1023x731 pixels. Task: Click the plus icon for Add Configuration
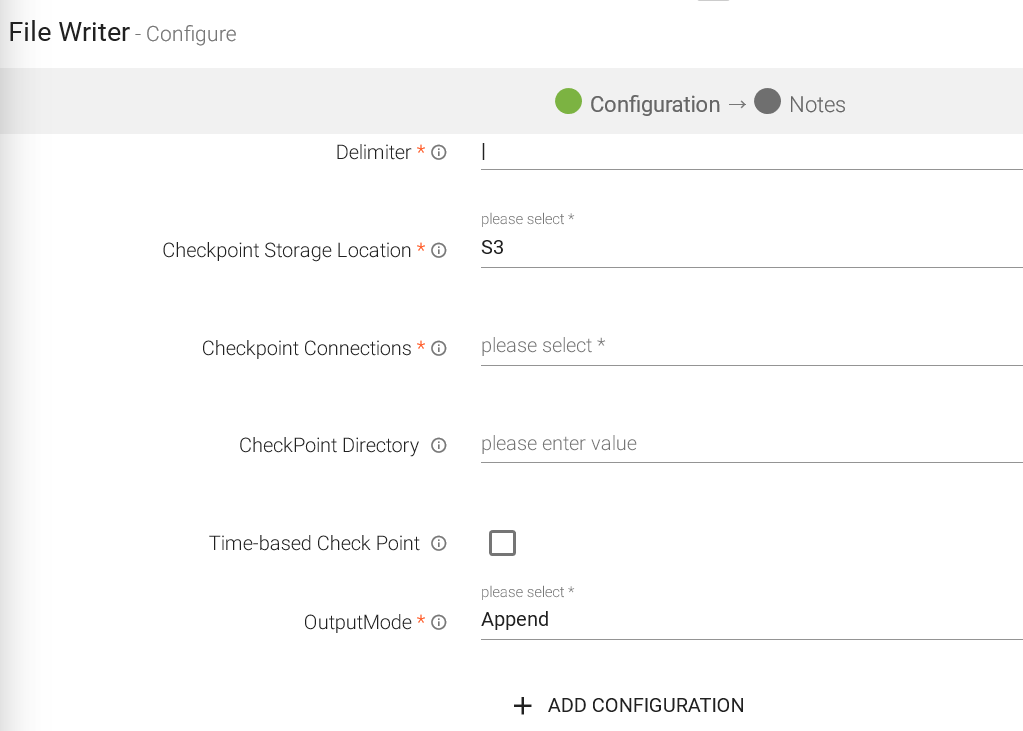tap(522, 706)
